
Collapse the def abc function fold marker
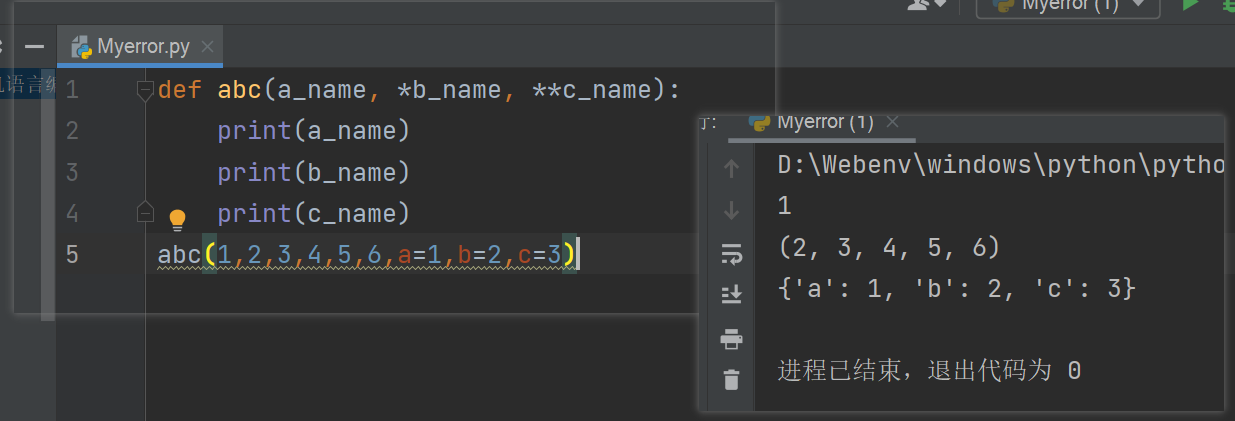(x=145, y=90)
